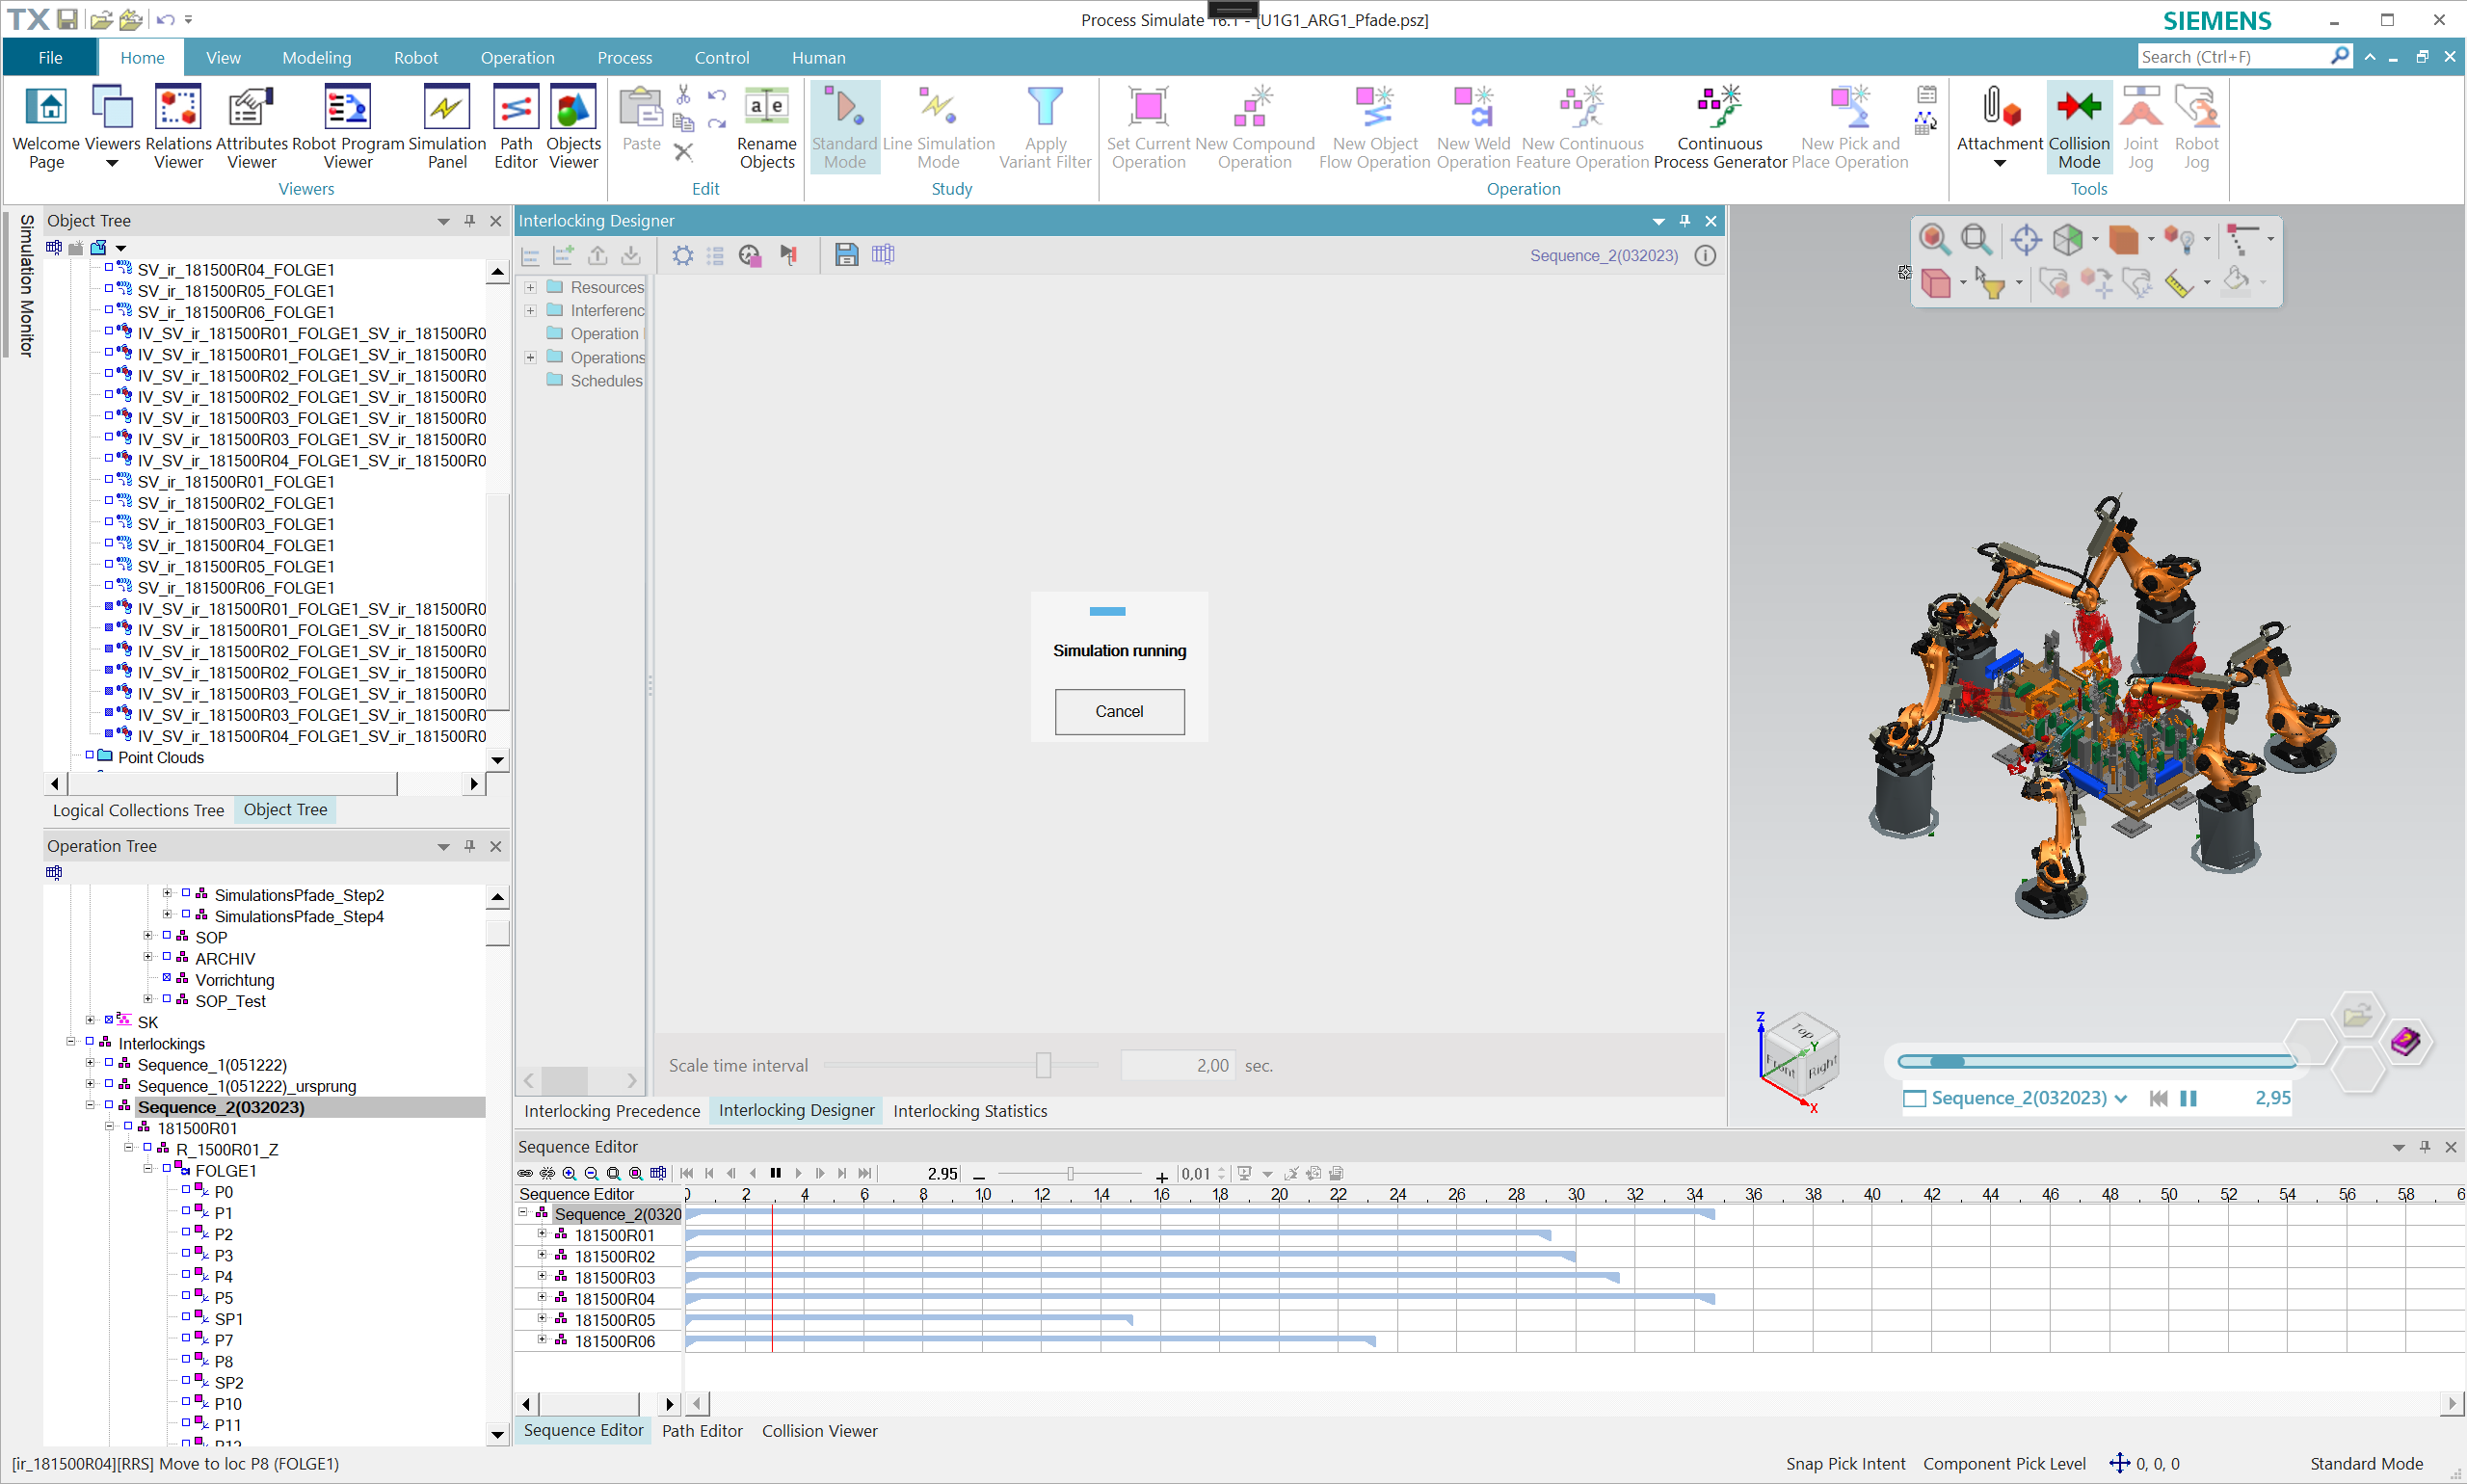
Task: Expand Sequence_1(051222) in Operation Tree
Action: 90,1064
